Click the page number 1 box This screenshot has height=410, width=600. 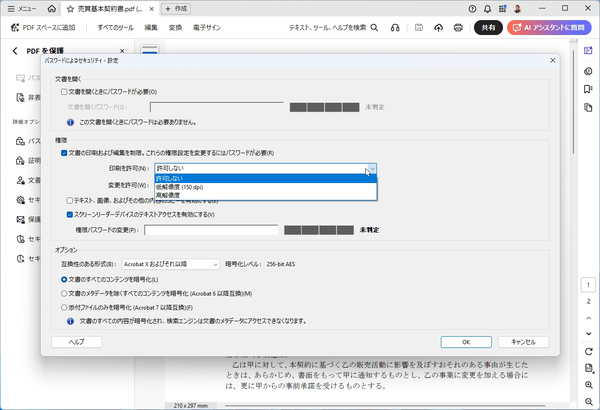[x=588, y=285]
